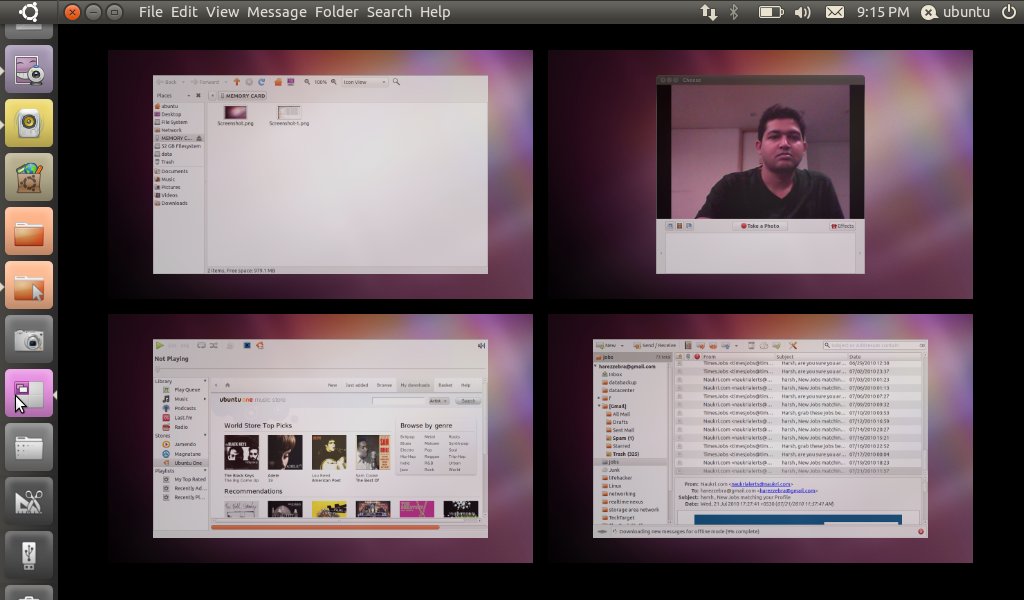Image resolution: width=1024 pixels, height=600 pixels.
Task: Open Cheese webcam app from launcher
Action: tap(29, 70)
